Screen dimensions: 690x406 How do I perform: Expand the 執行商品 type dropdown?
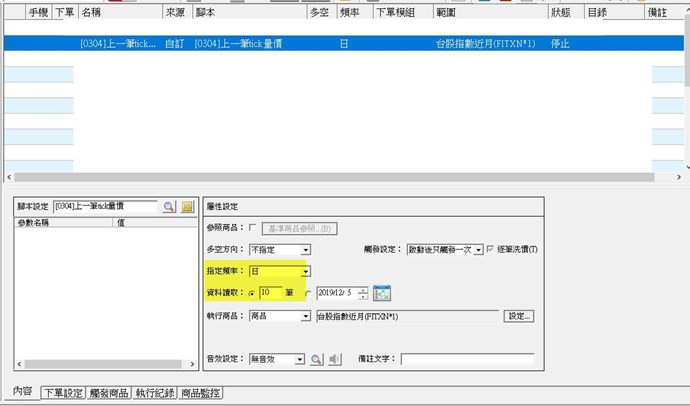(305, 316)
